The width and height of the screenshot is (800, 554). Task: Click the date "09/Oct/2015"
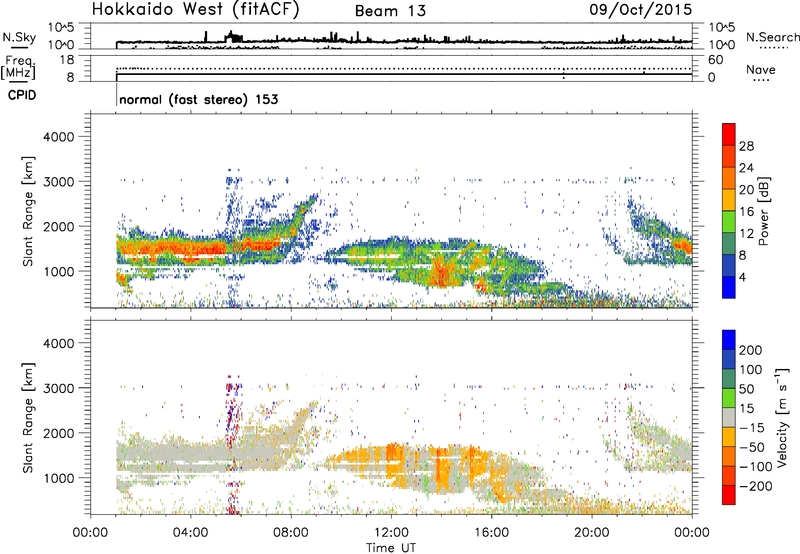(x=641, y=10)
